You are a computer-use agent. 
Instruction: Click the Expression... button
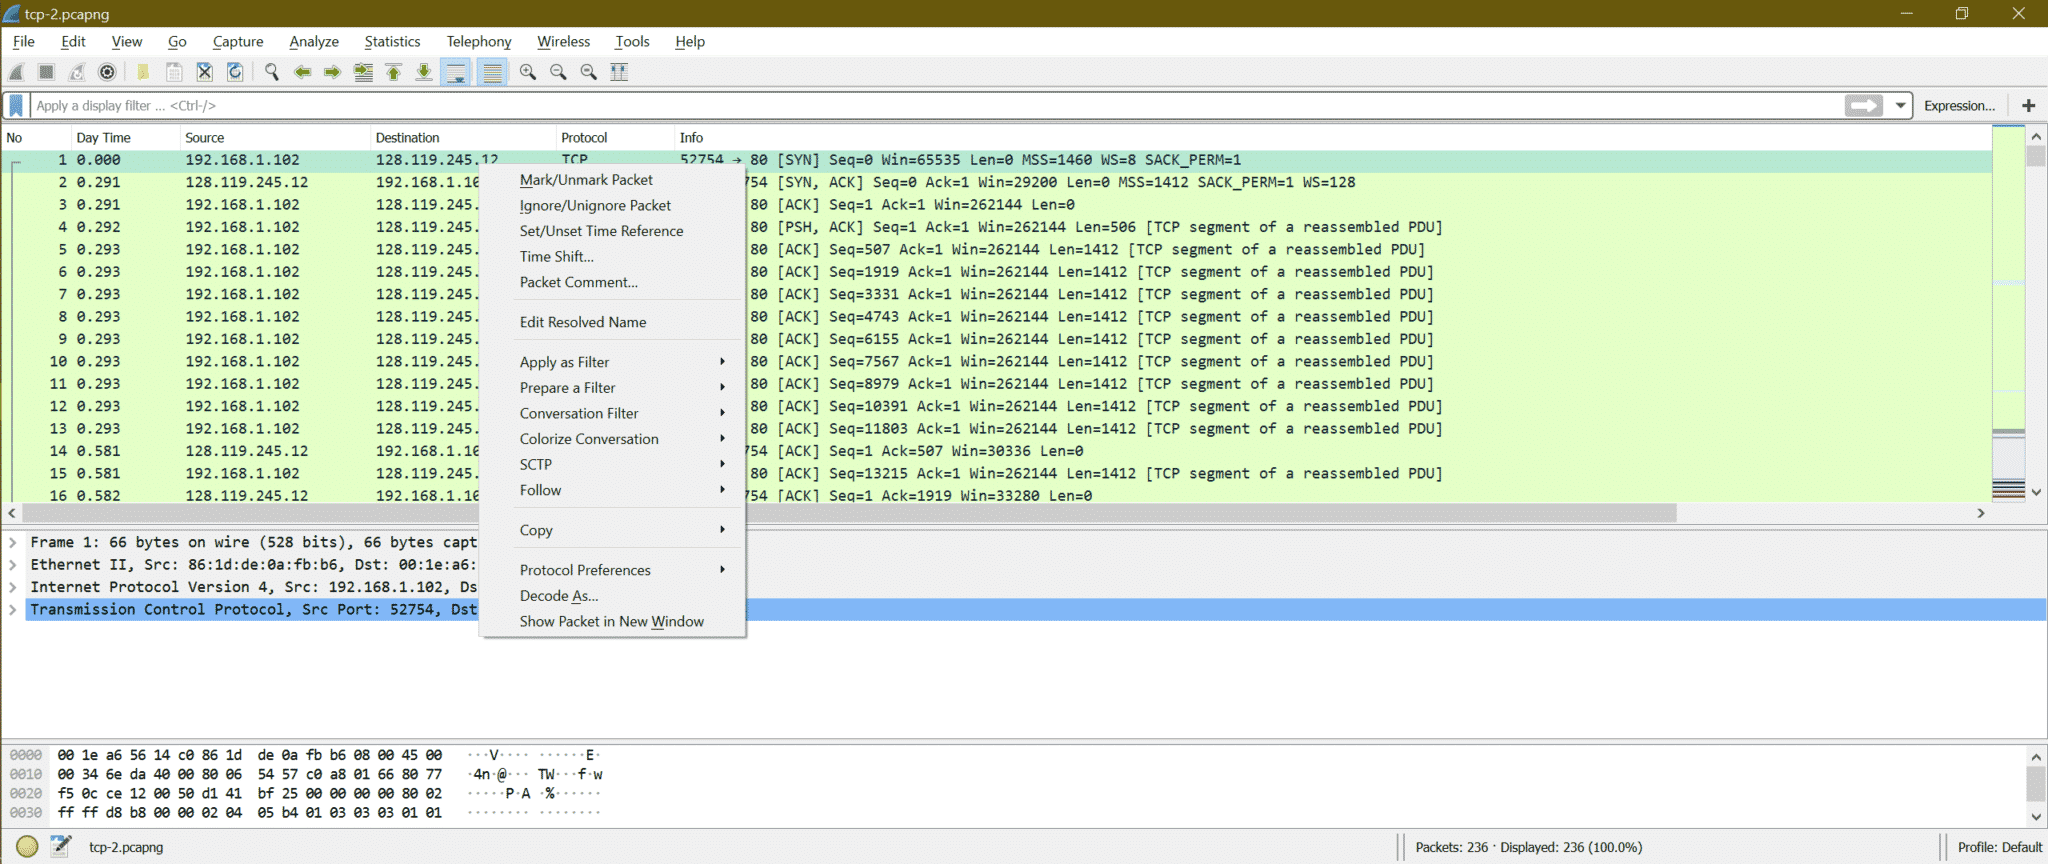click(x=1959, y=105)
